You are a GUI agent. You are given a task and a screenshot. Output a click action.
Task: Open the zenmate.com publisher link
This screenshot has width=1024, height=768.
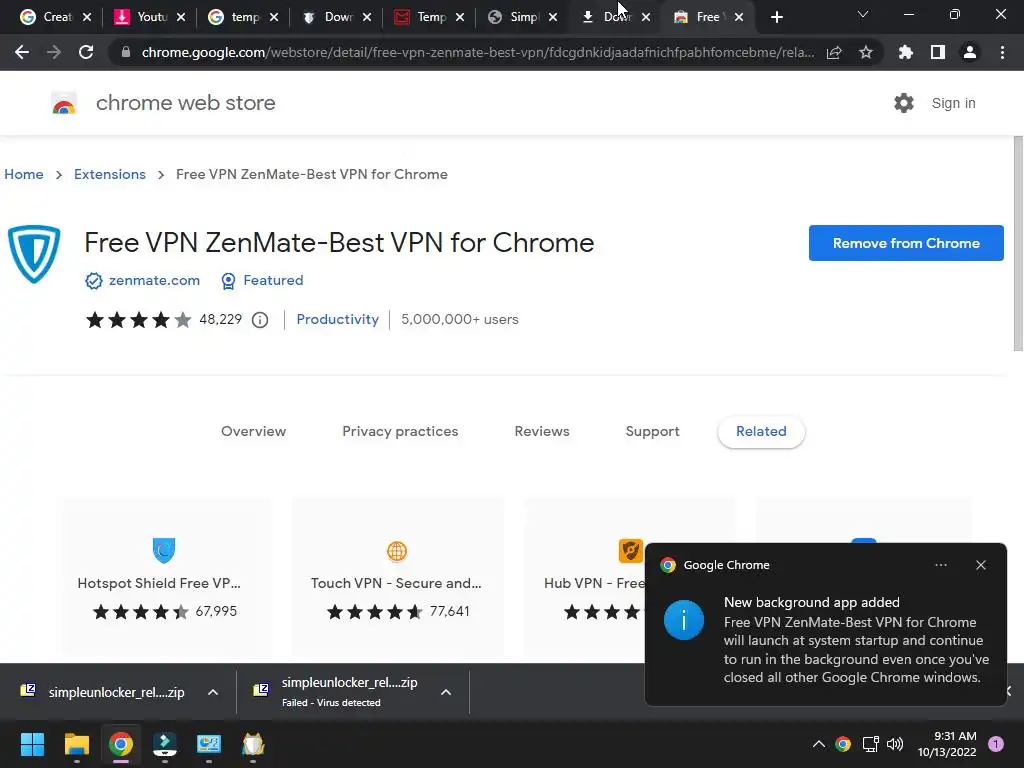[x=154, y=280]
